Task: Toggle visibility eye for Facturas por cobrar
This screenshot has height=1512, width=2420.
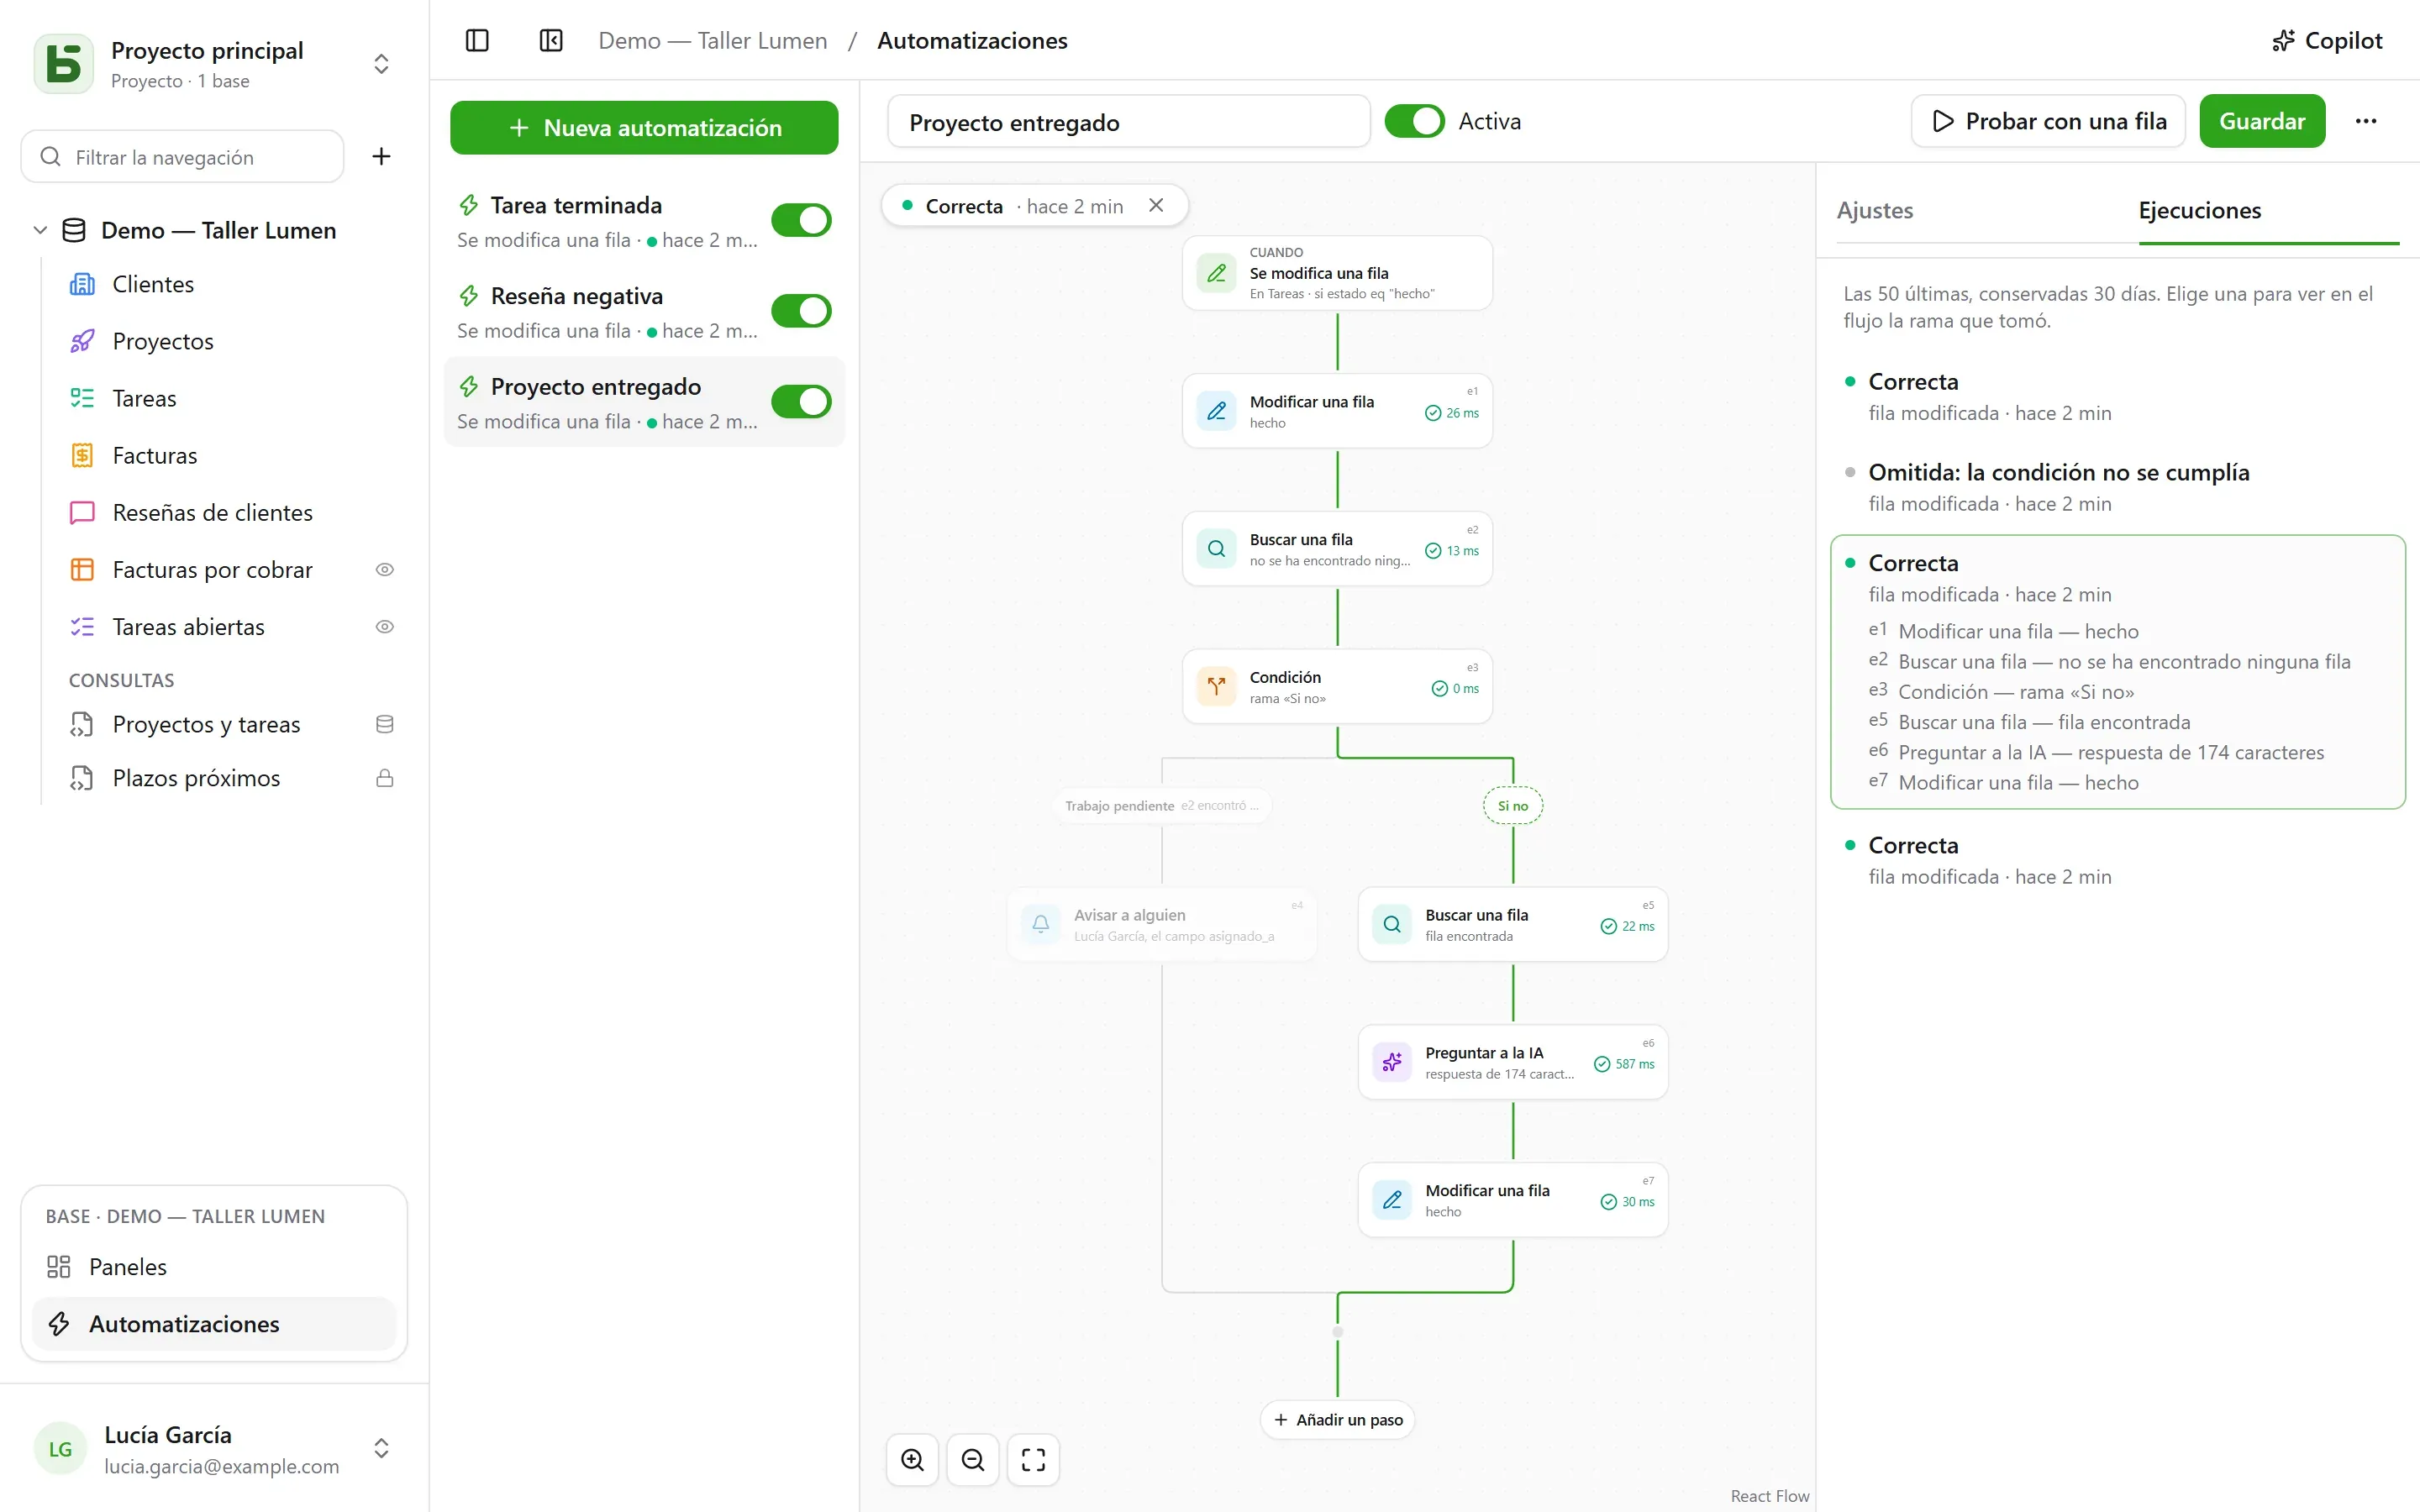Action: [384, 570]
